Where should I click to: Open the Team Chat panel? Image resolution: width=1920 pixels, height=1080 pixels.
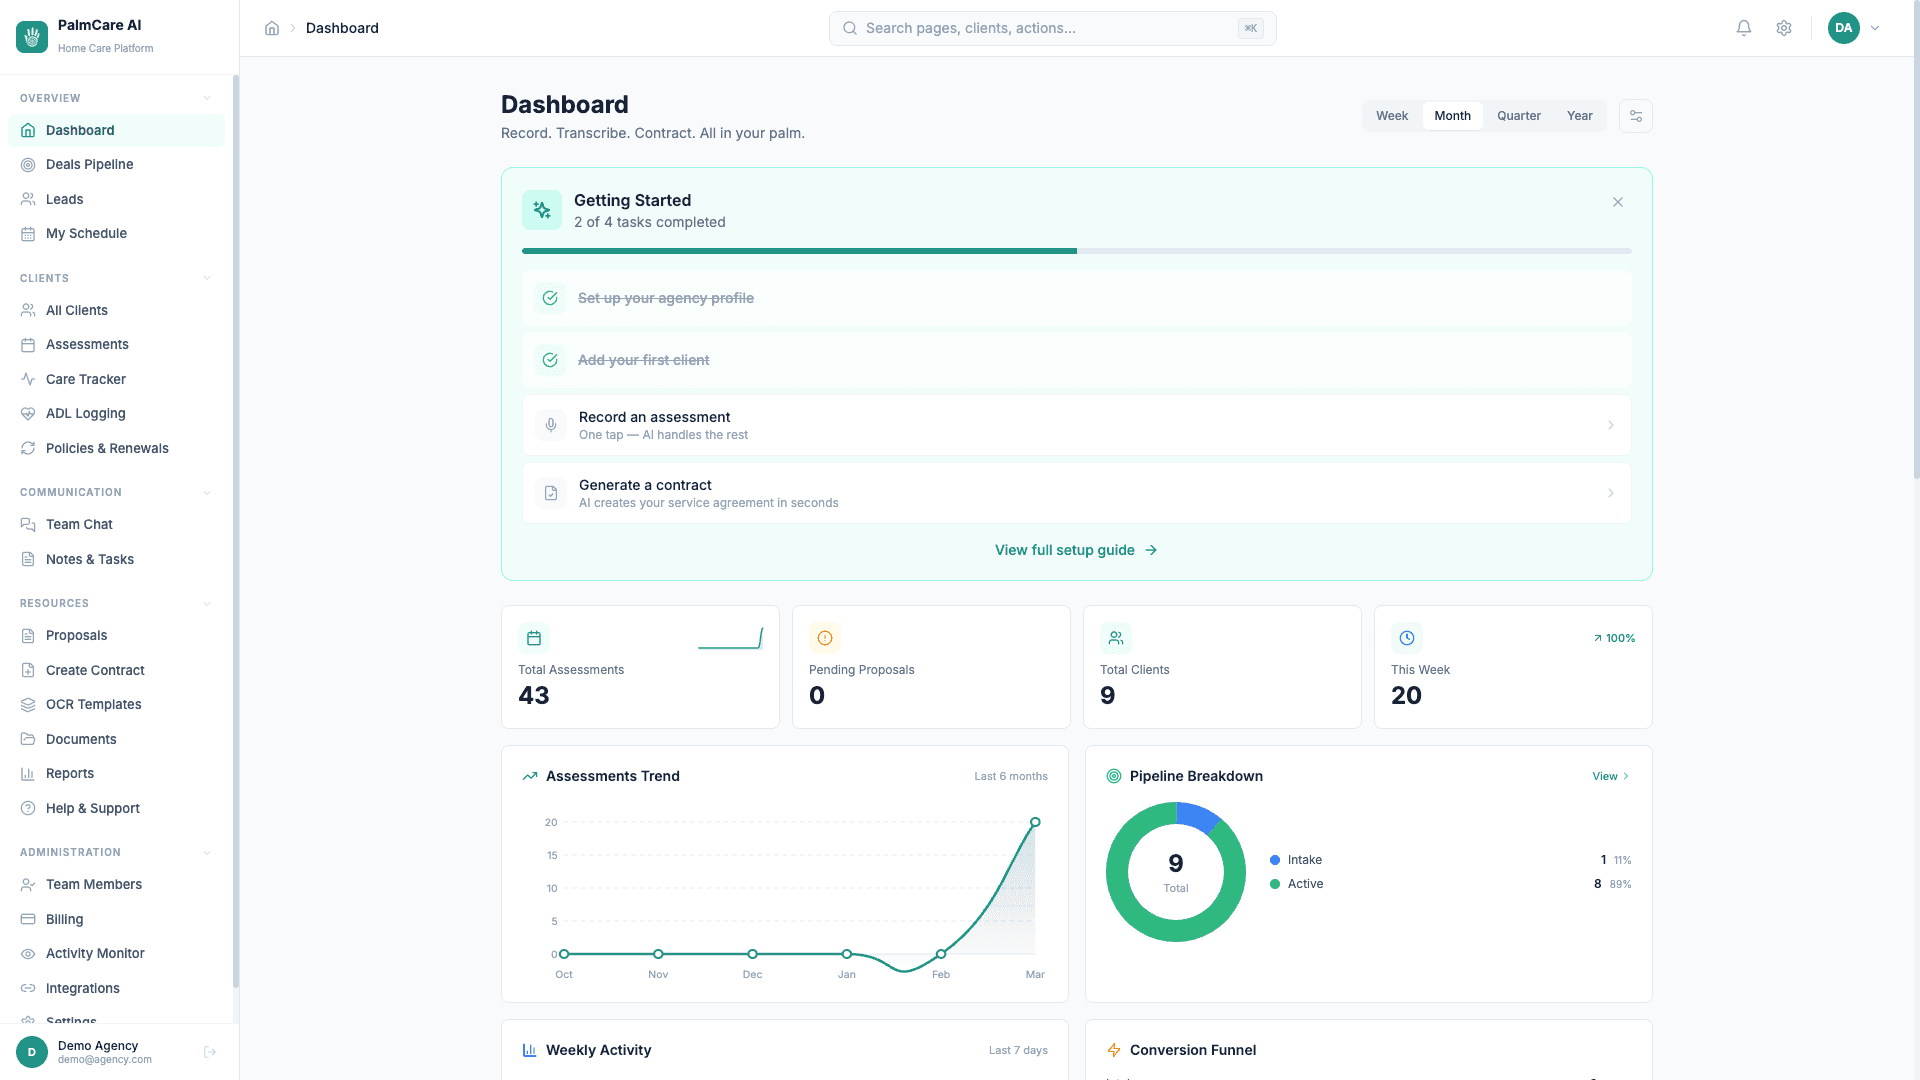[x=78, y=524]
